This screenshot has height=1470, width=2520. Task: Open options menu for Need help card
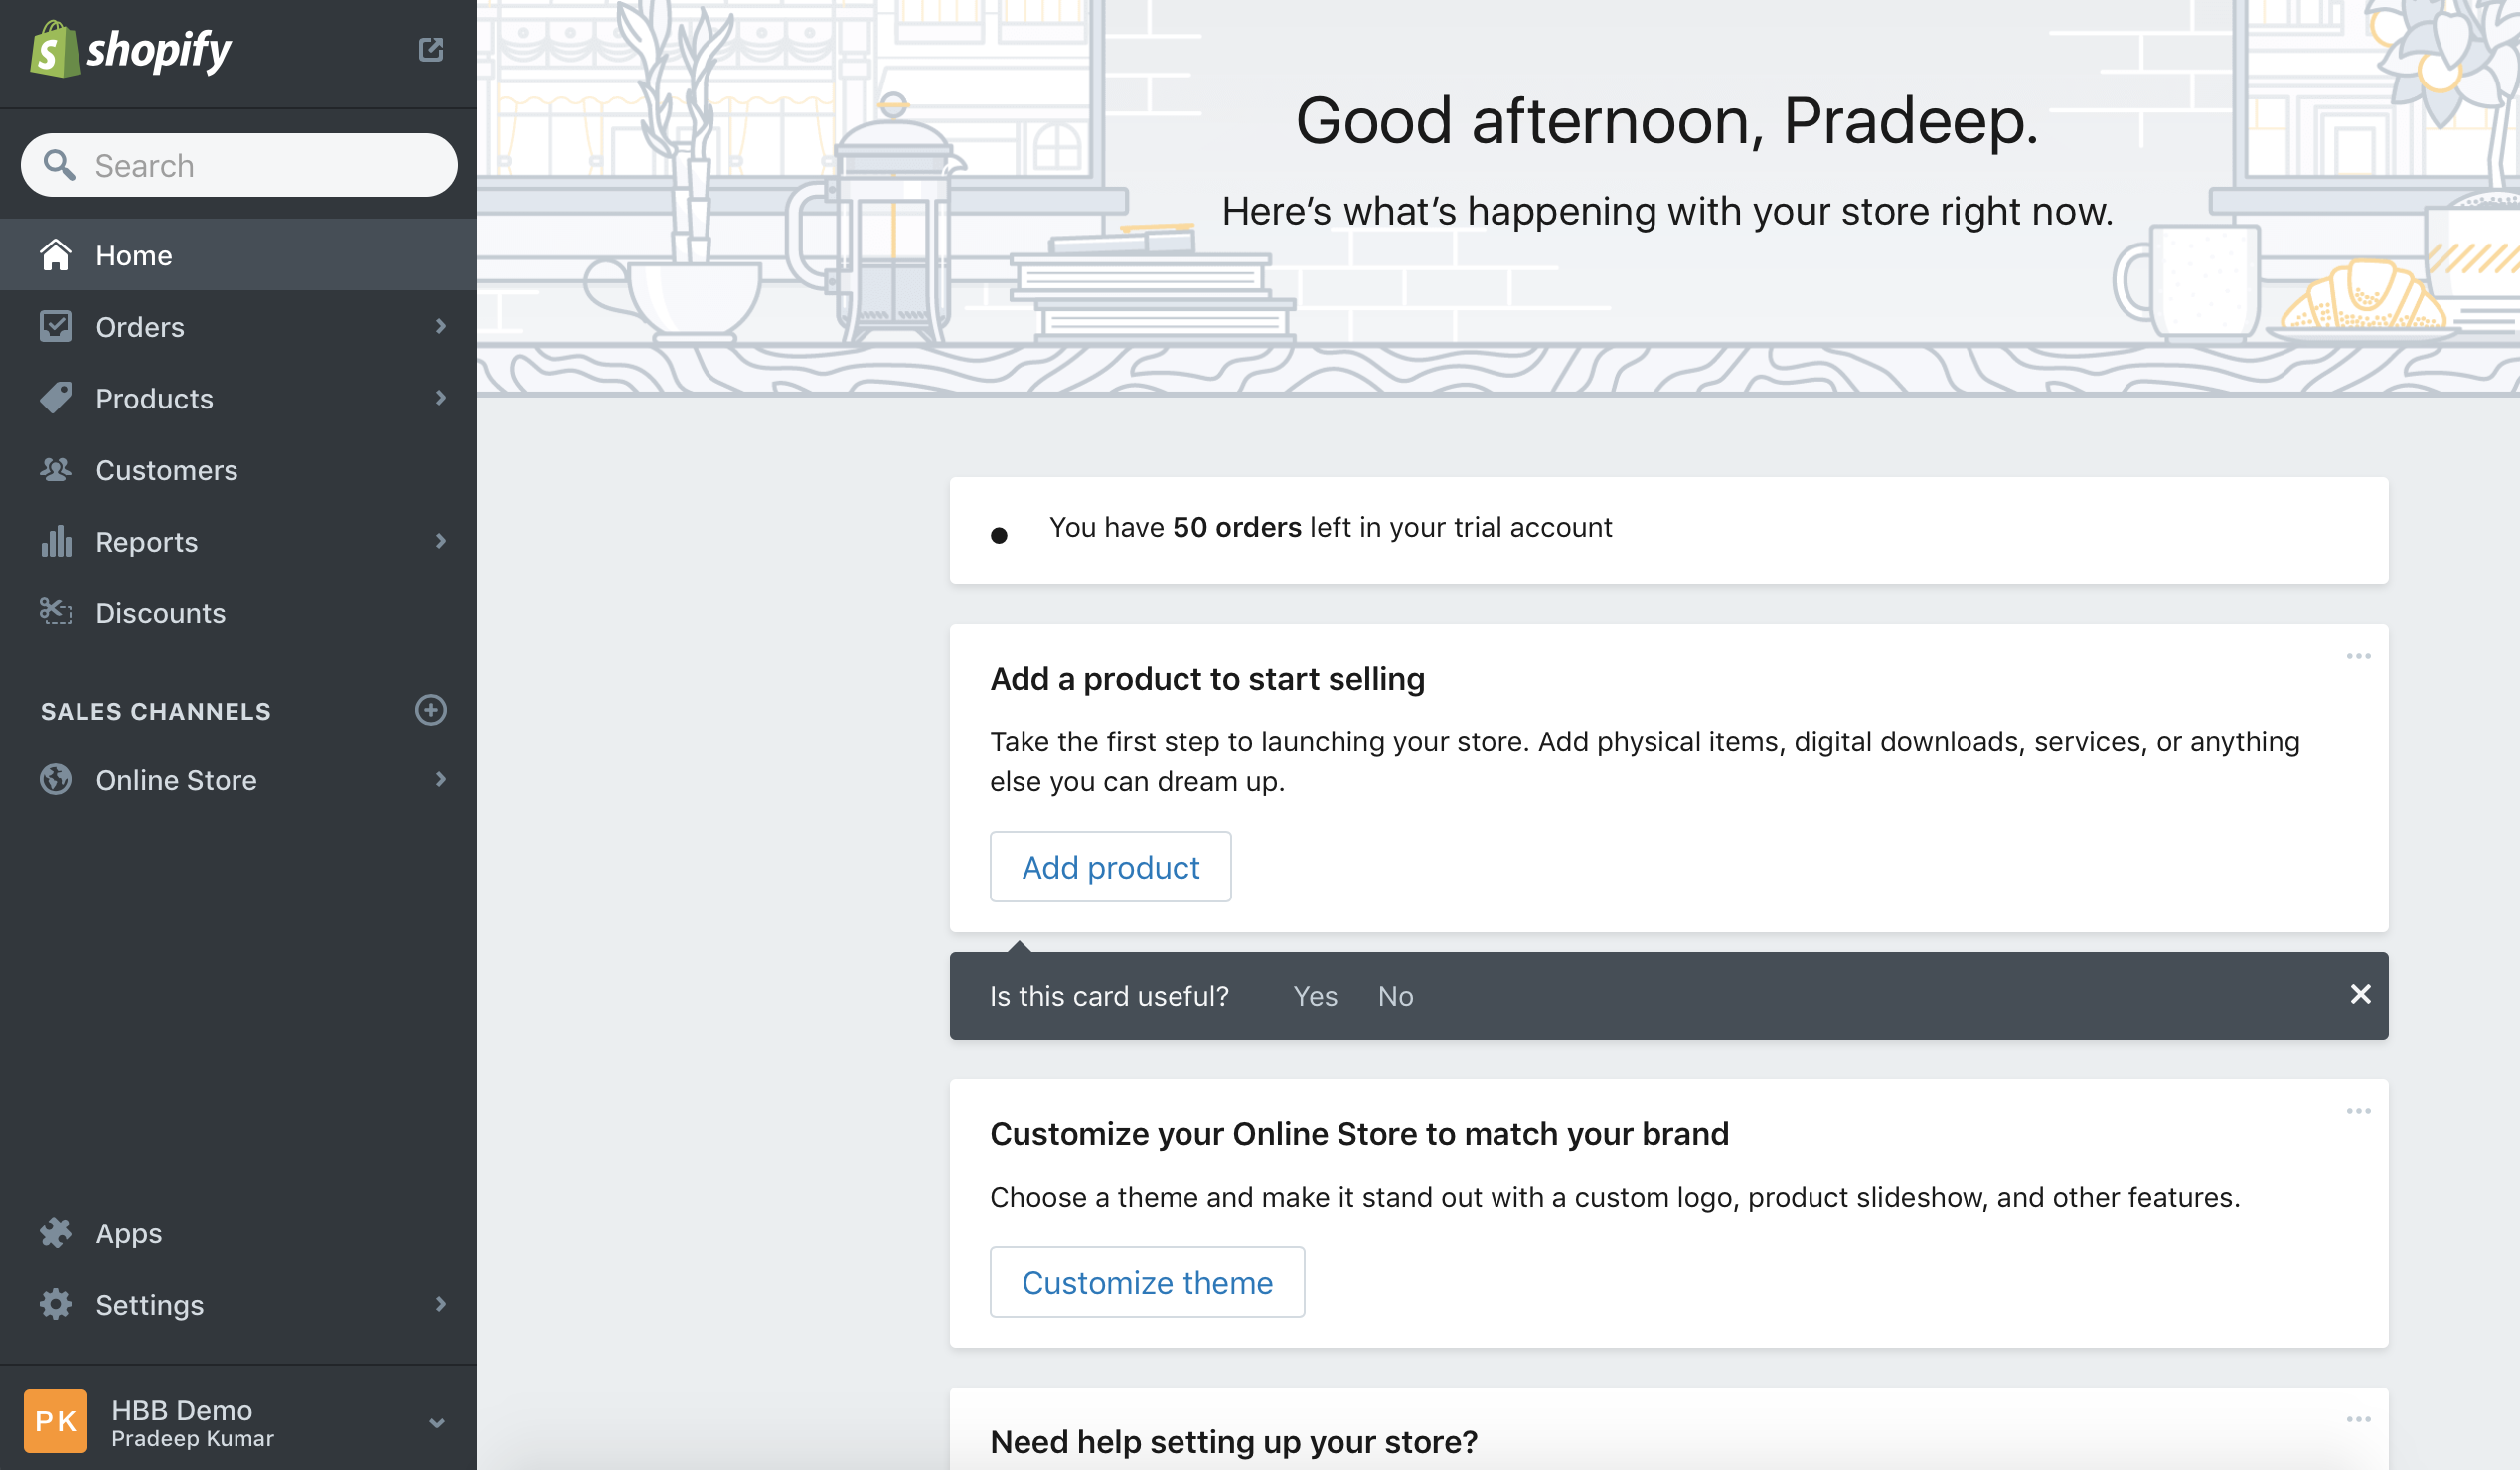2358,1419
